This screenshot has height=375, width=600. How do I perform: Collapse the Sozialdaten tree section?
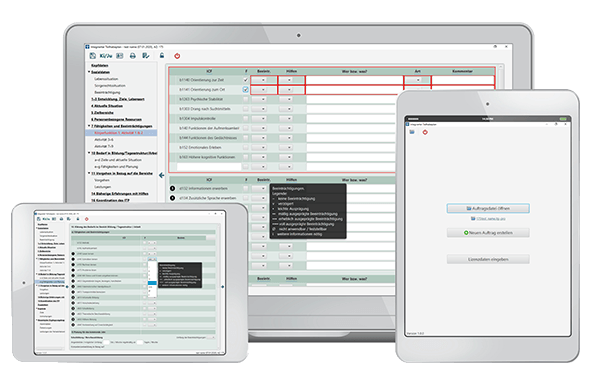coord(89,72)
